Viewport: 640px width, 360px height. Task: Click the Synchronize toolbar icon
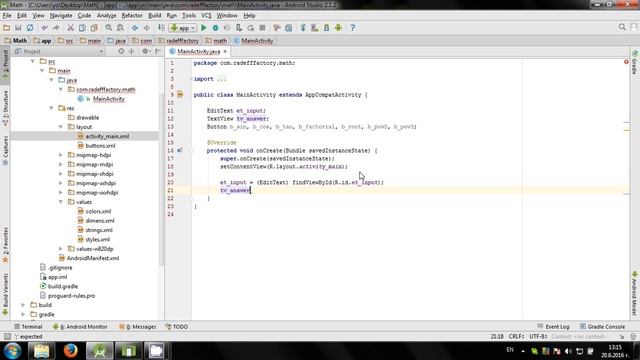coord(30,28)
